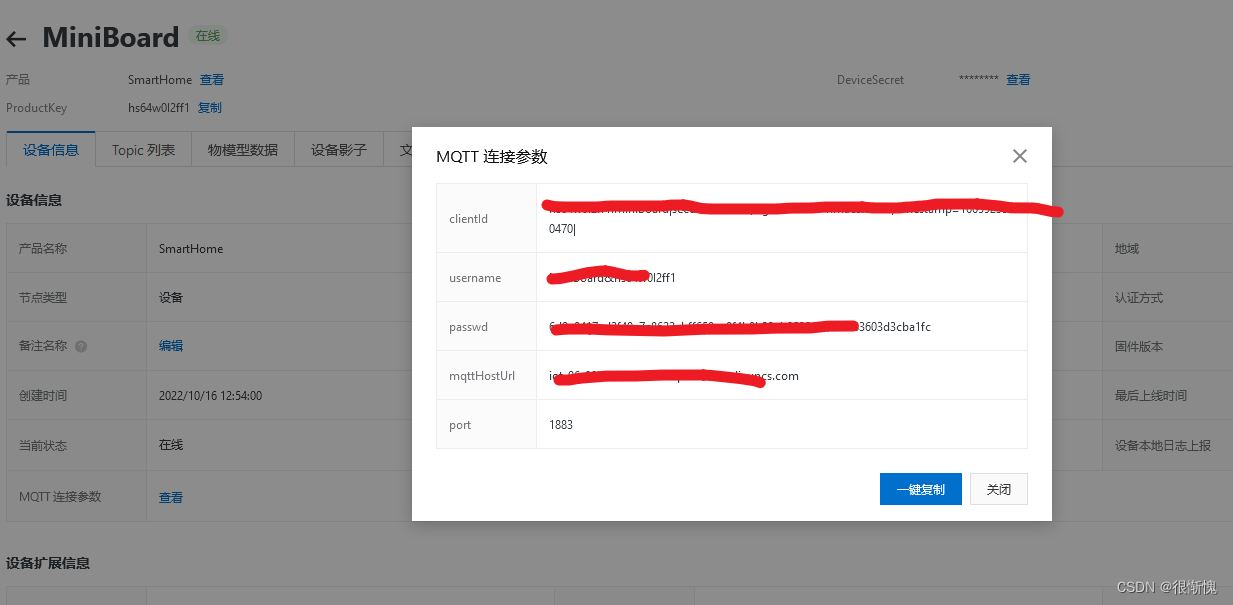
Task: Click the port field showing 1883
Action: tap(780, 424)
